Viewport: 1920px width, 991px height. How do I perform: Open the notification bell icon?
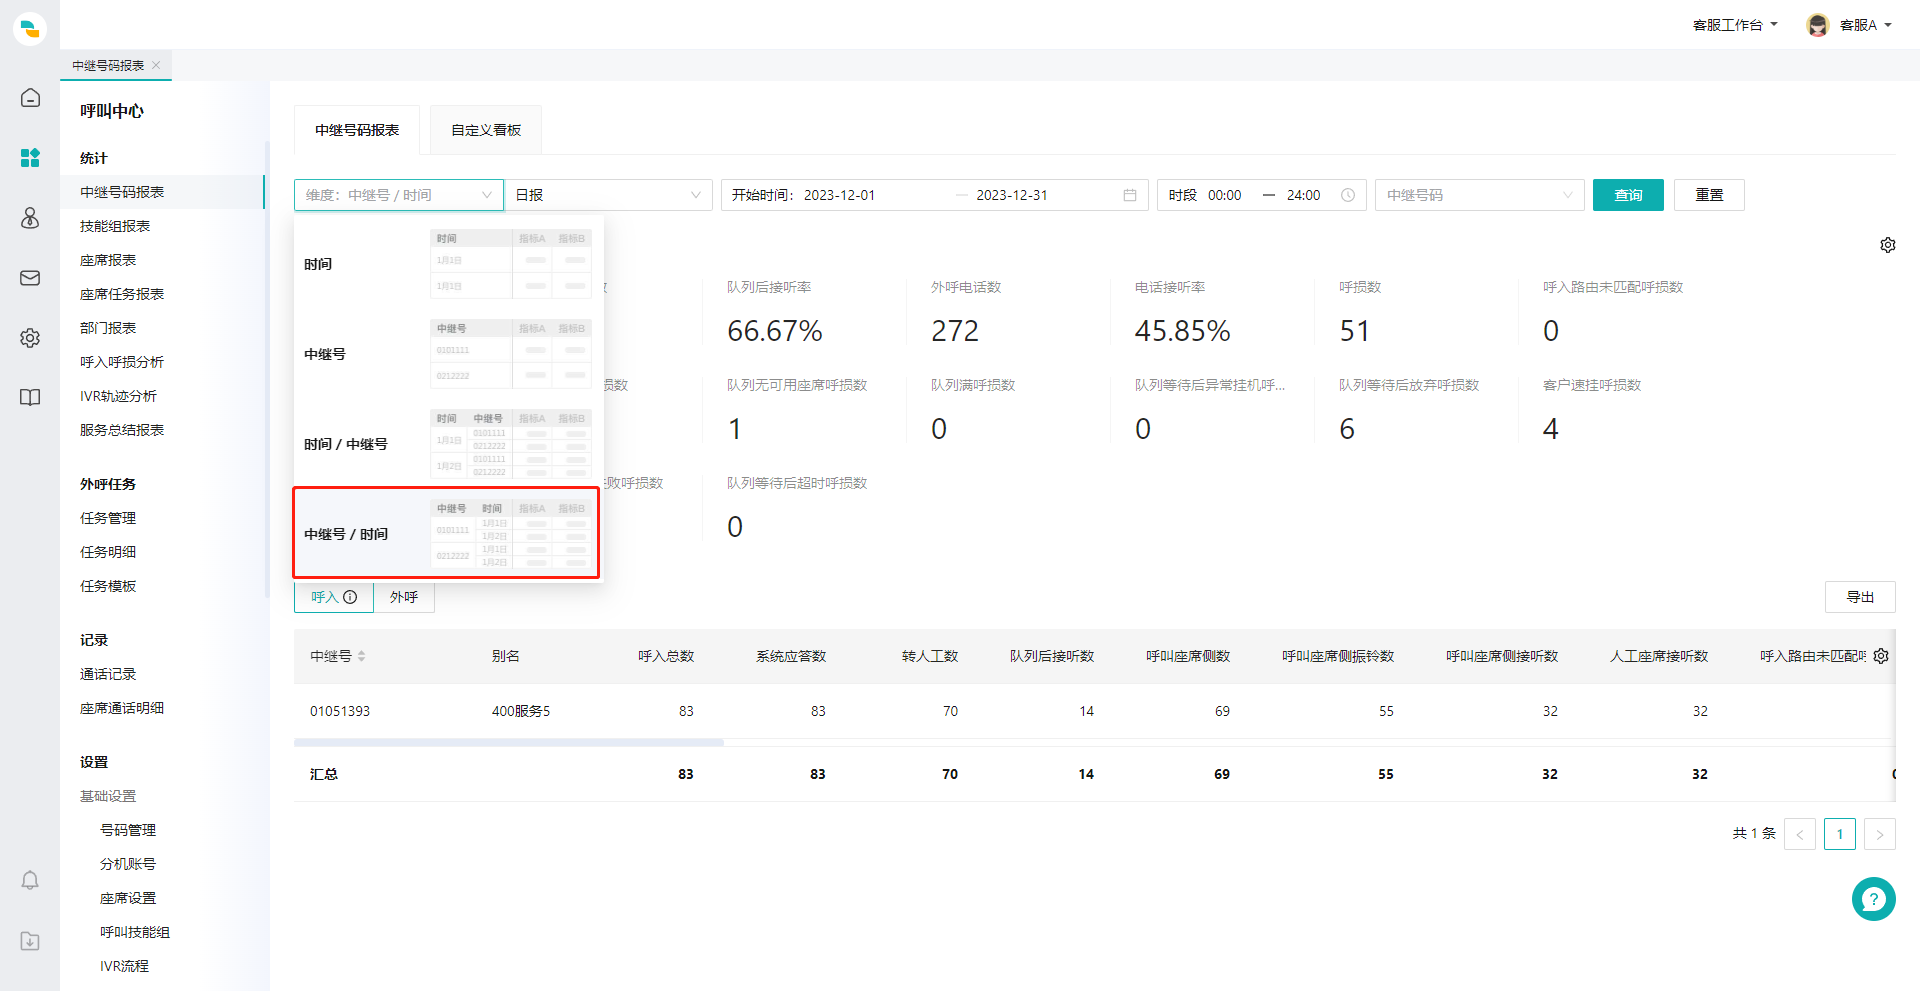point(30,880)
